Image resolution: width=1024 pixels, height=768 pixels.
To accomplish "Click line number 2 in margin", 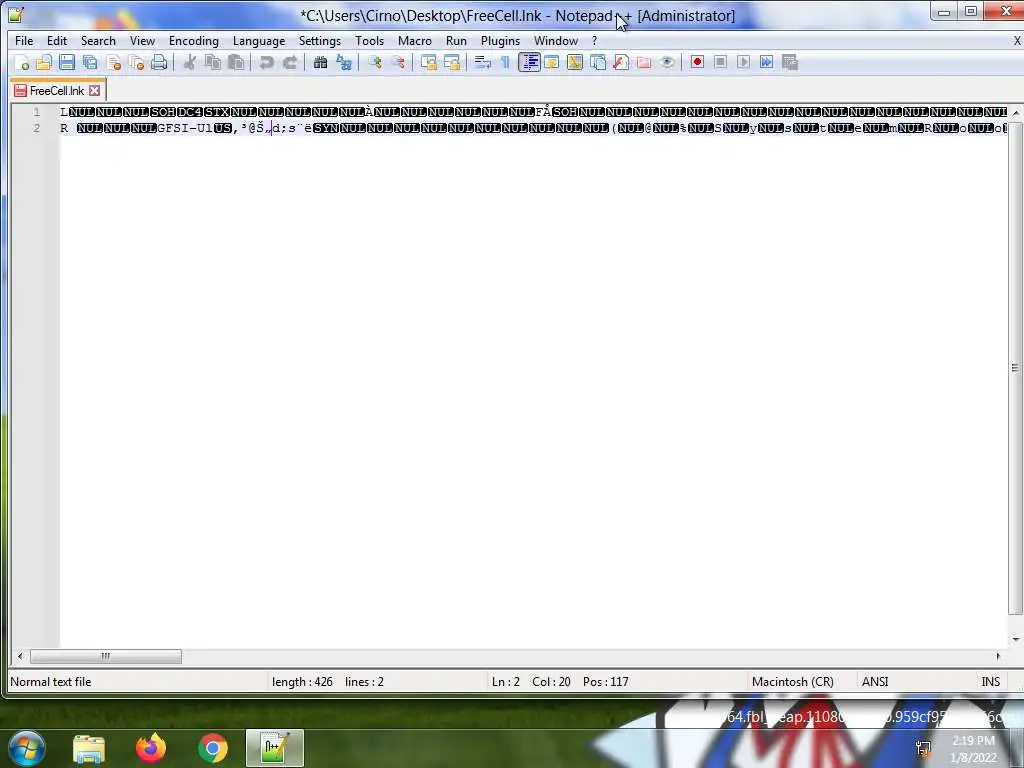I will point(37,128).
